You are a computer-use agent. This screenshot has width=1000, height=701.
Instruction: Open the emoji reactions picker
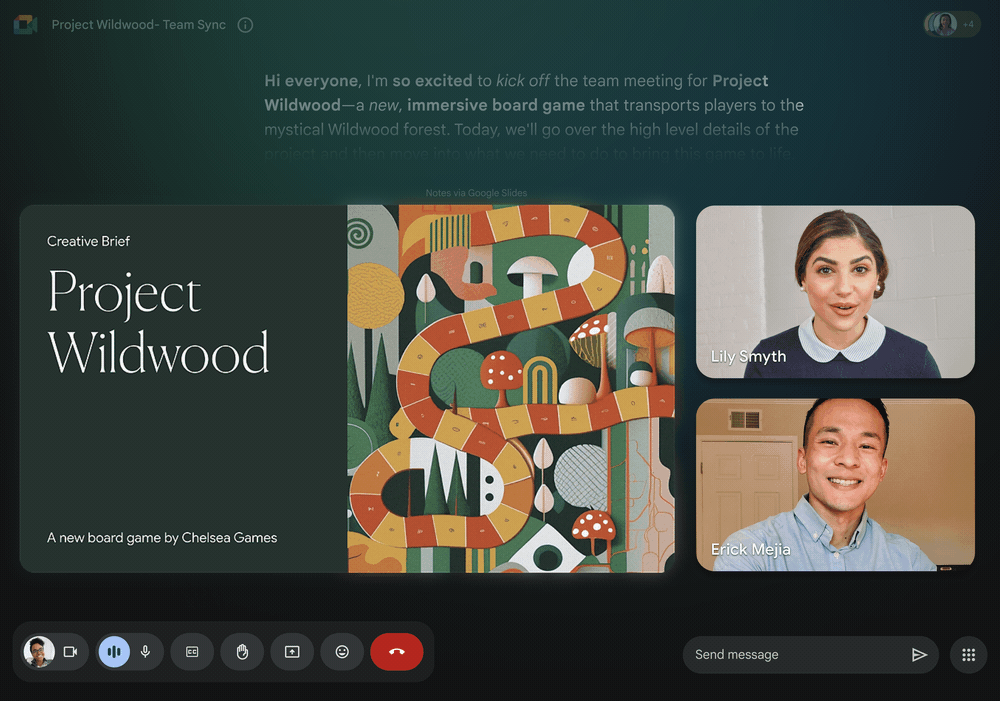pyautogui.click(x=342, y=652)
